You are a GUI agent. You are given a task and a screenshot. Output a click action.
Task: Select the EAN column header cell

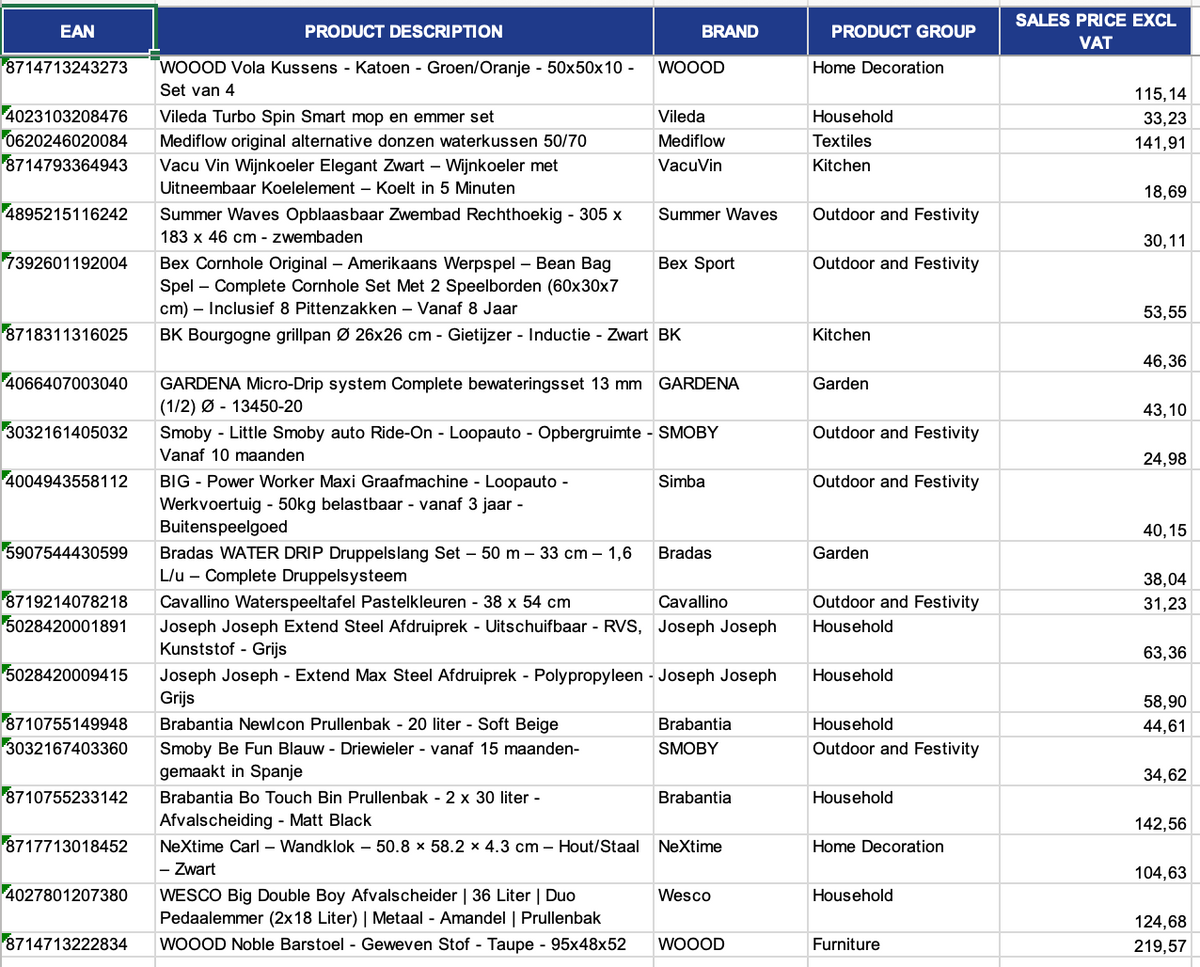78,31
